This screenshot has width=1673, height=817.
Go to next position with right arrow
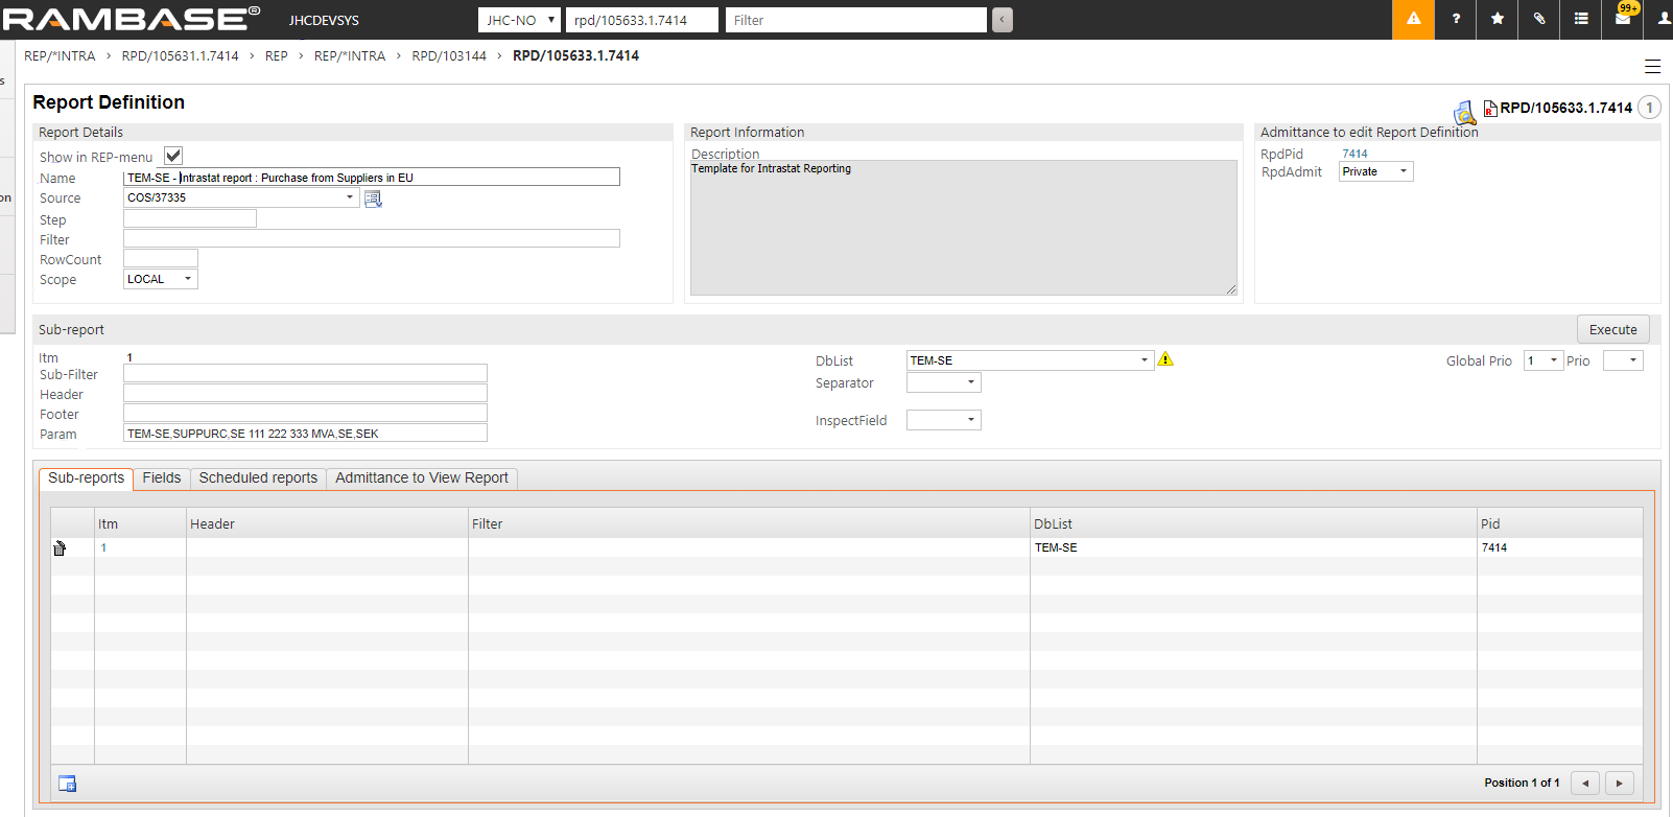[x=1619, y=783]
